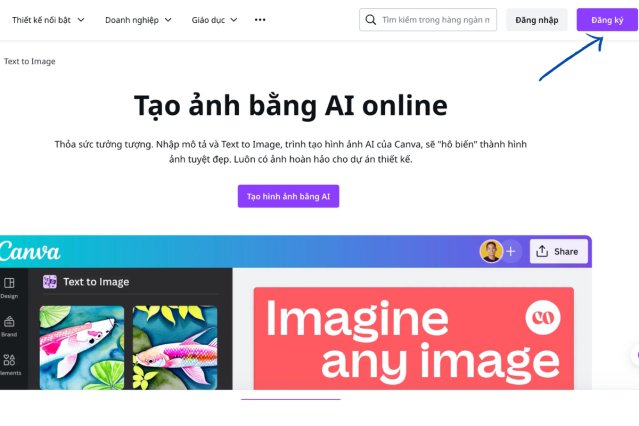Viewport: 639px width, 426px height.
Task: Select the white koi fish thumbnail
Action: 82,347
